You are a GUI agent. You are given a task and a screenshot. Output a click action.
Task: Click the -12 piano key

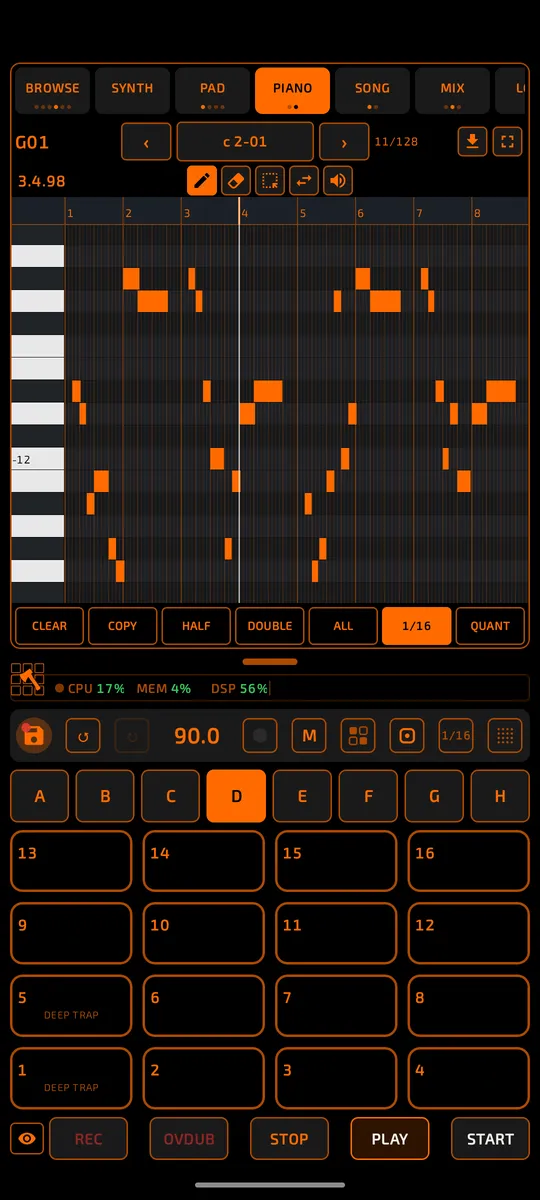tap(38, 459)
